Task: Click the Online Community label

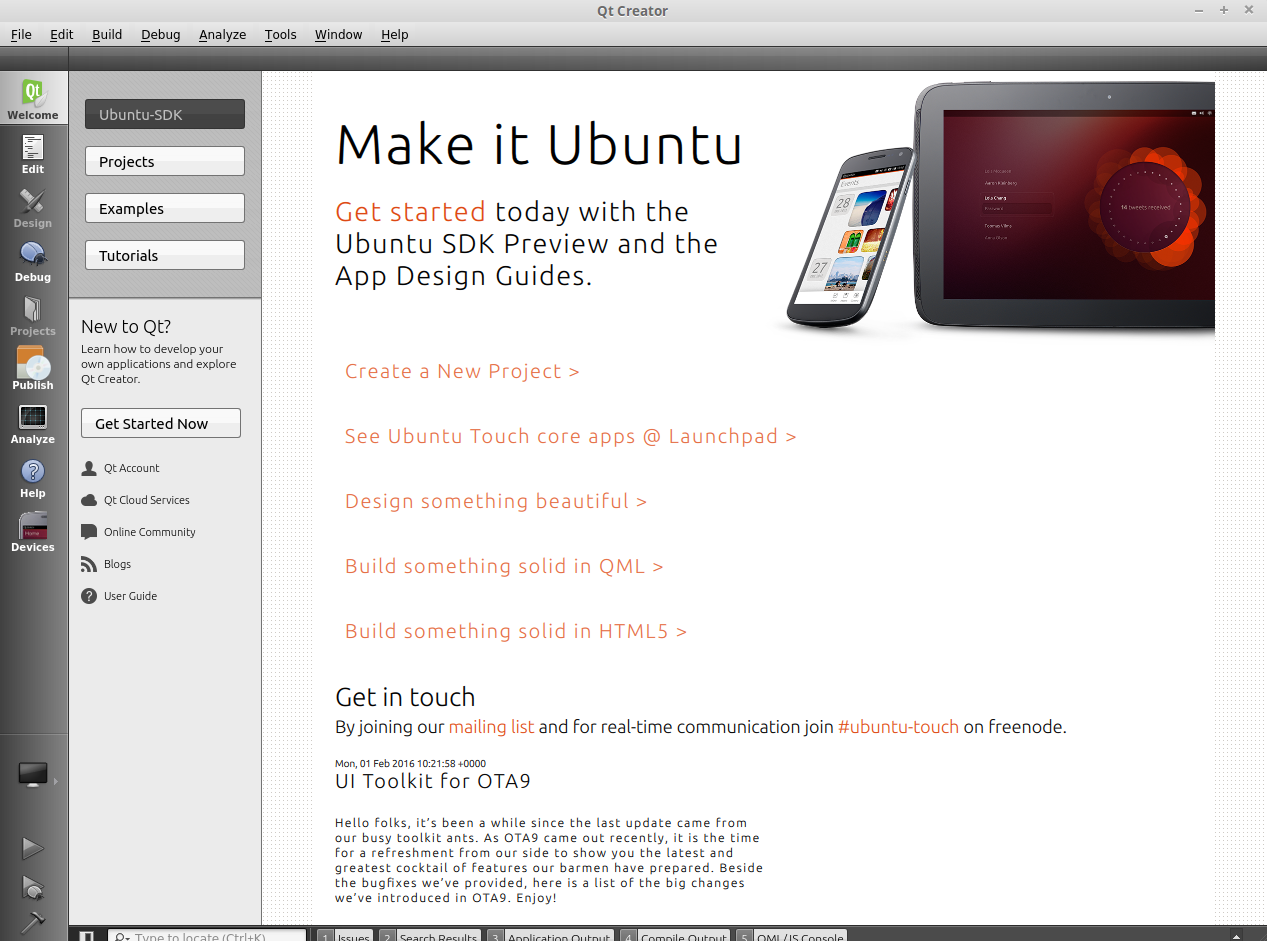Action: pos(150,532)
